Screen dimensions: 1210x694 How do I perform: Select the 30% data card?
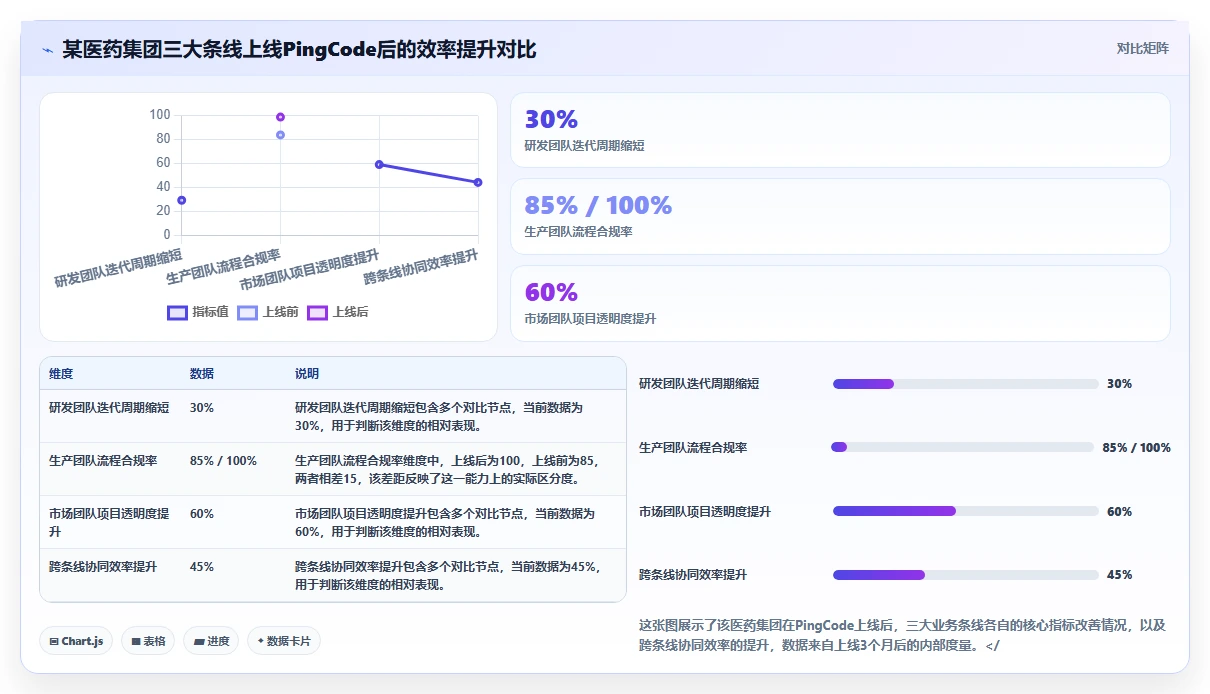click(840, 130)
